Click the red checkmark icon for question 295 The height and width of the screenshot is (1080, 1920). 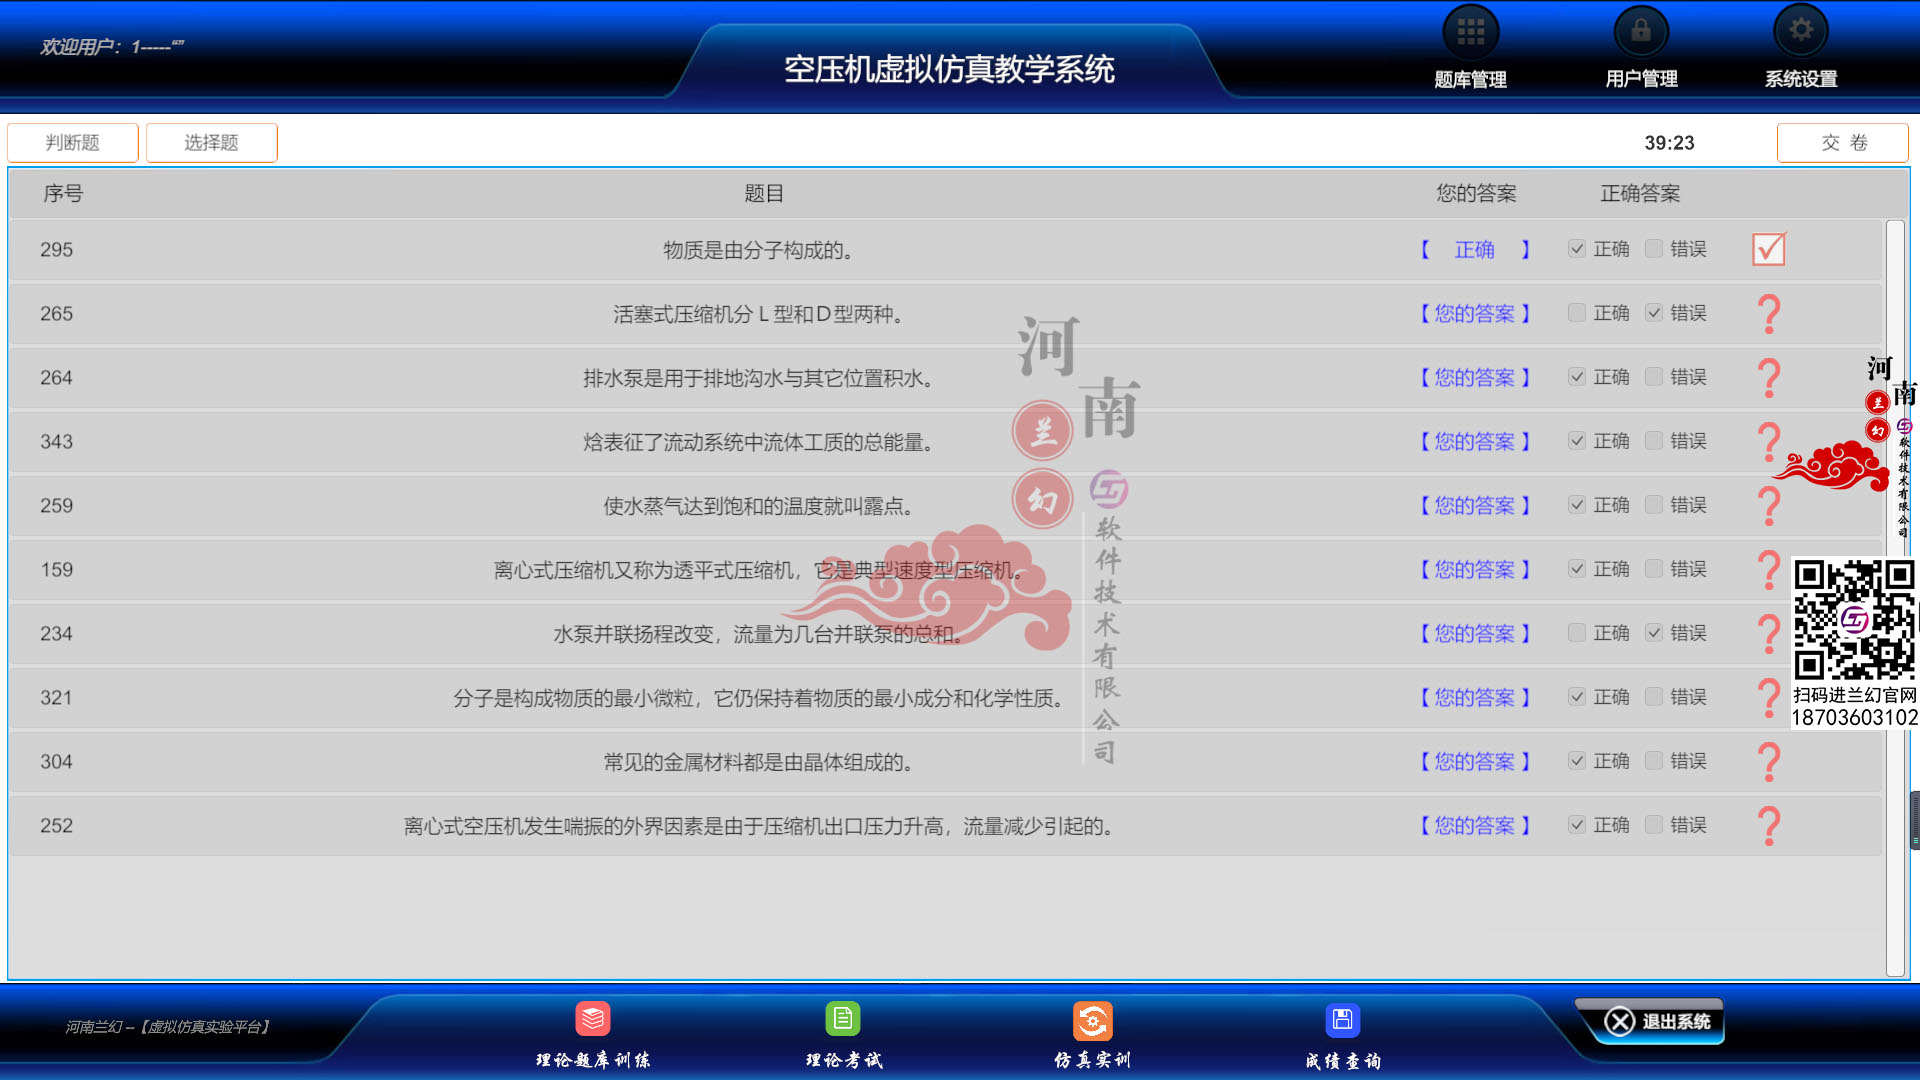pyautogui.click(x=1768, y=249)
